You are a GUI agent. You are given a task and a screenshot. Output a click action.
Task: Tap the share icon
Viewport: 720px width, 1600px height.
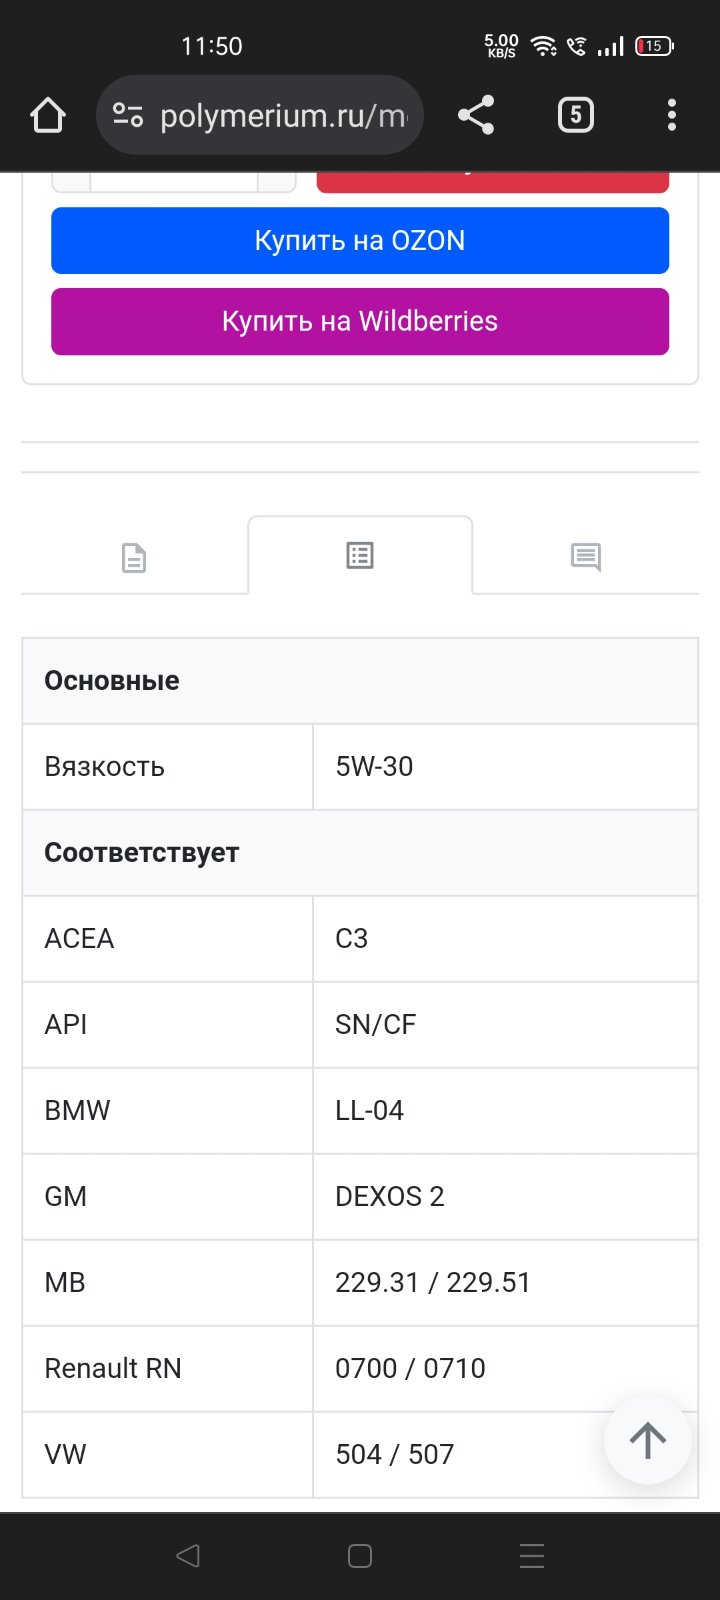tap(476, 116)
